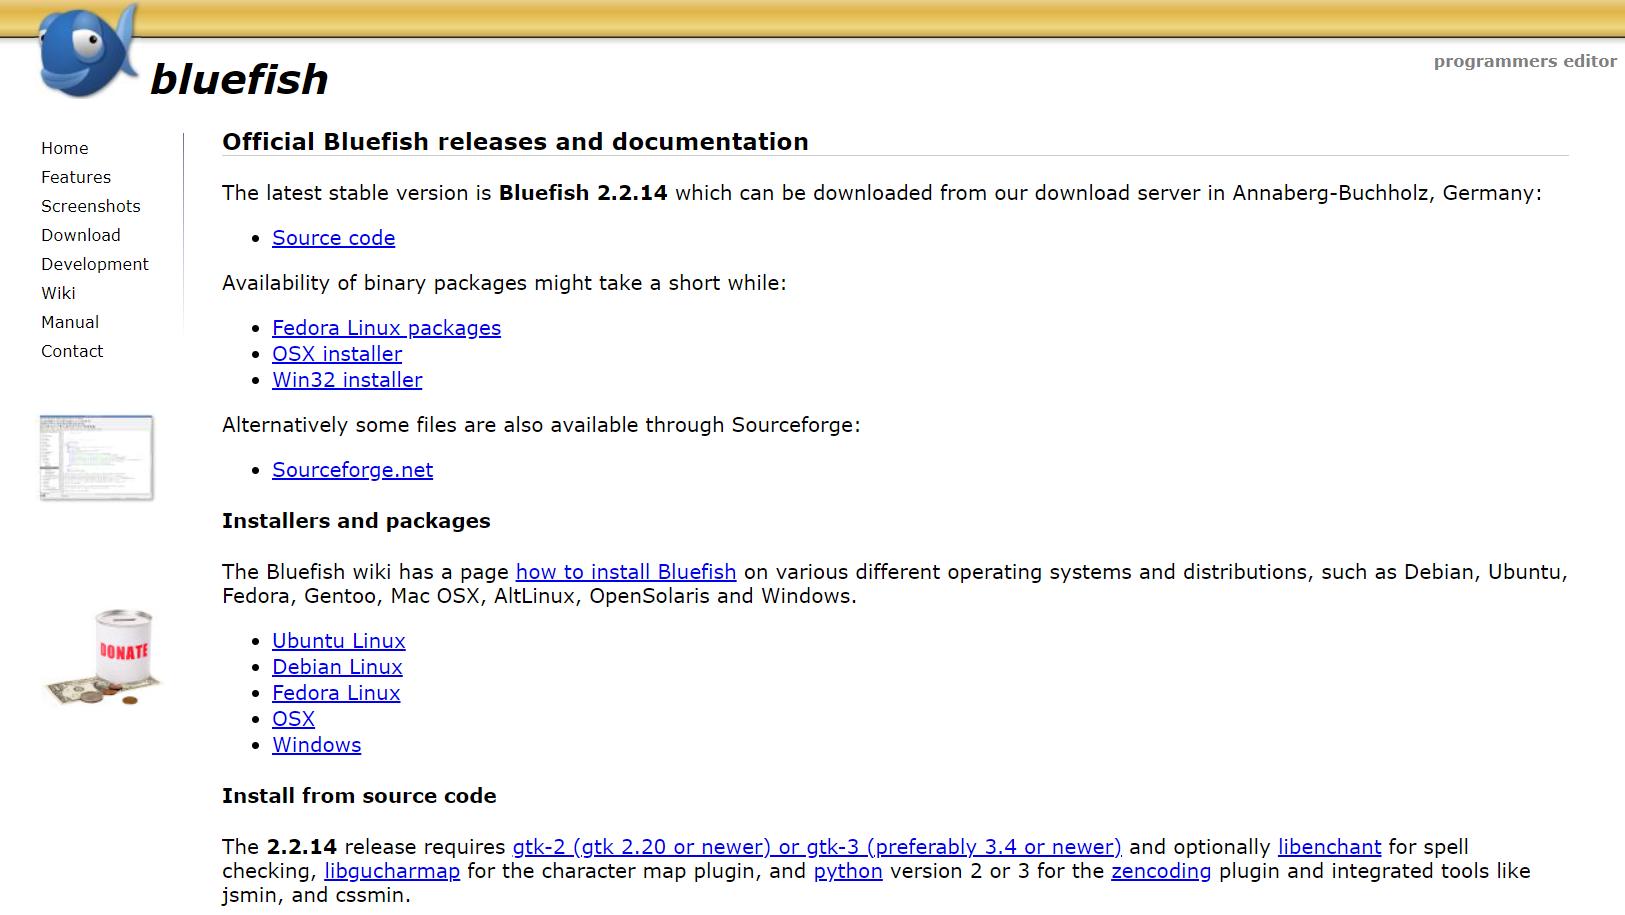Open the Donate jar image
The width and height of the screenshot is (1625, 915).
click(x=104, y=657)
